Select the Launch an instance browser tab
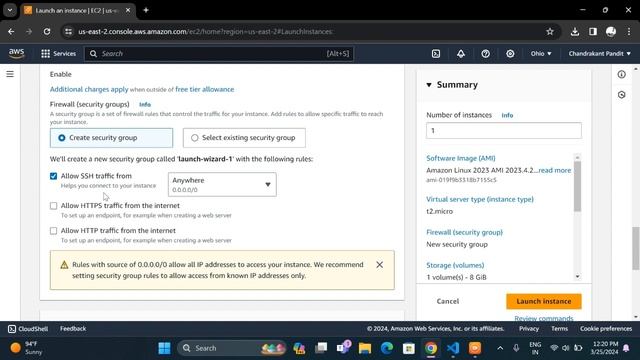The image size is (640, 360). pyautogui.click(x=78, y=10)
